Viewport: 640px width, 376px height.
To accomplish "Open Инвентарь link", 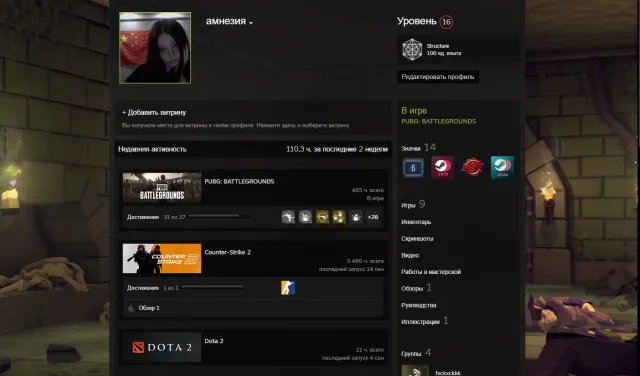I will tap(416, 222).
